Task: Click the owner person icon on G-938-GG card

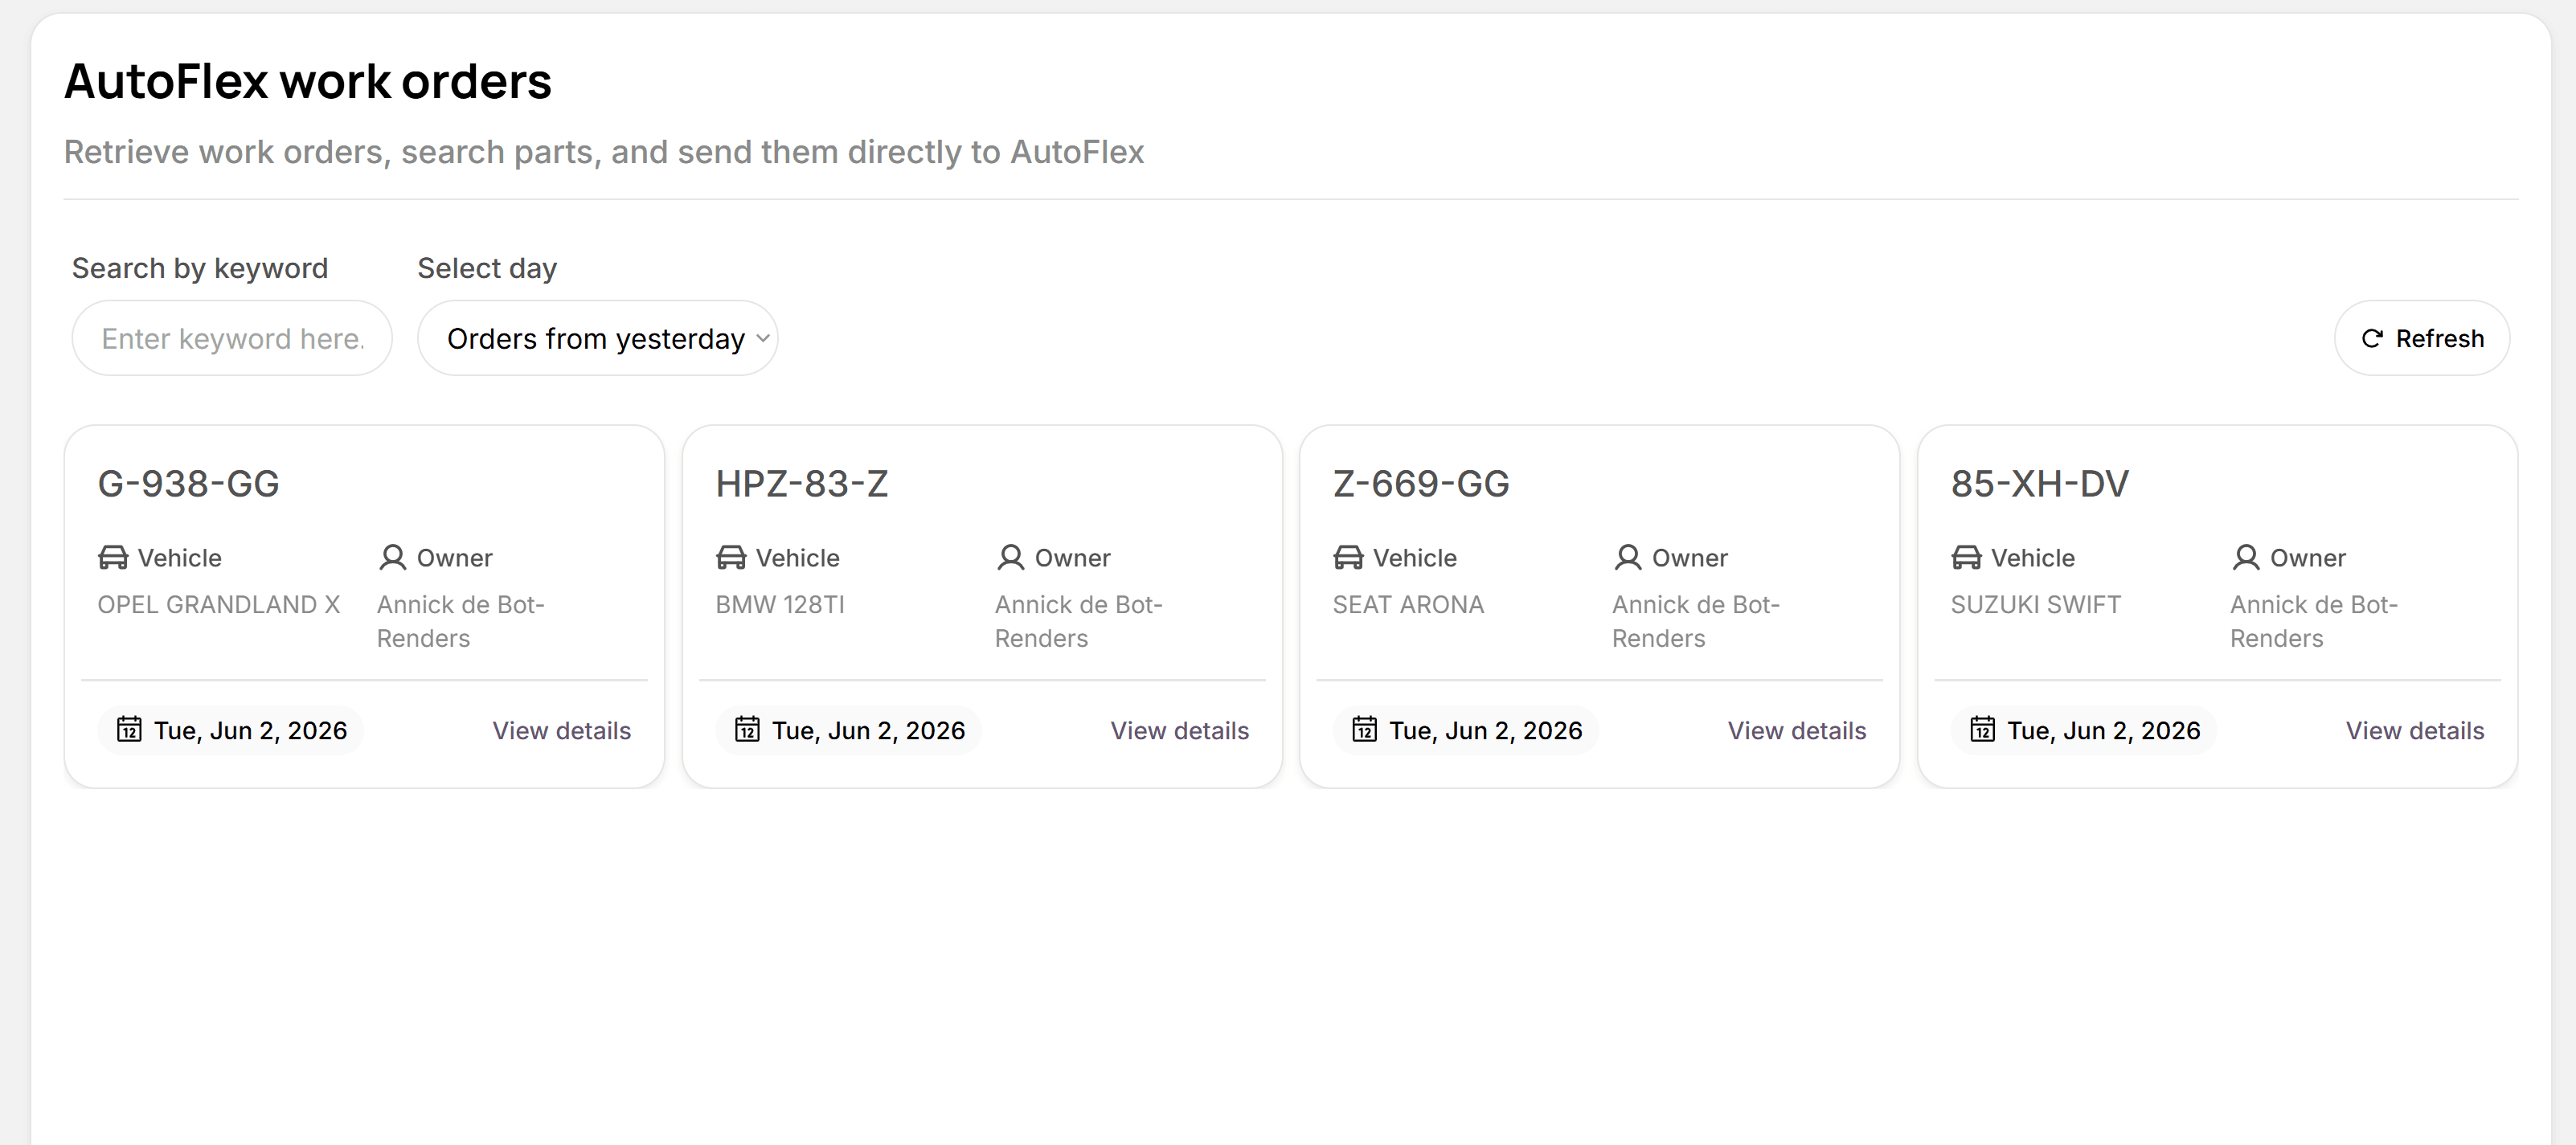Action: [393, 557]
